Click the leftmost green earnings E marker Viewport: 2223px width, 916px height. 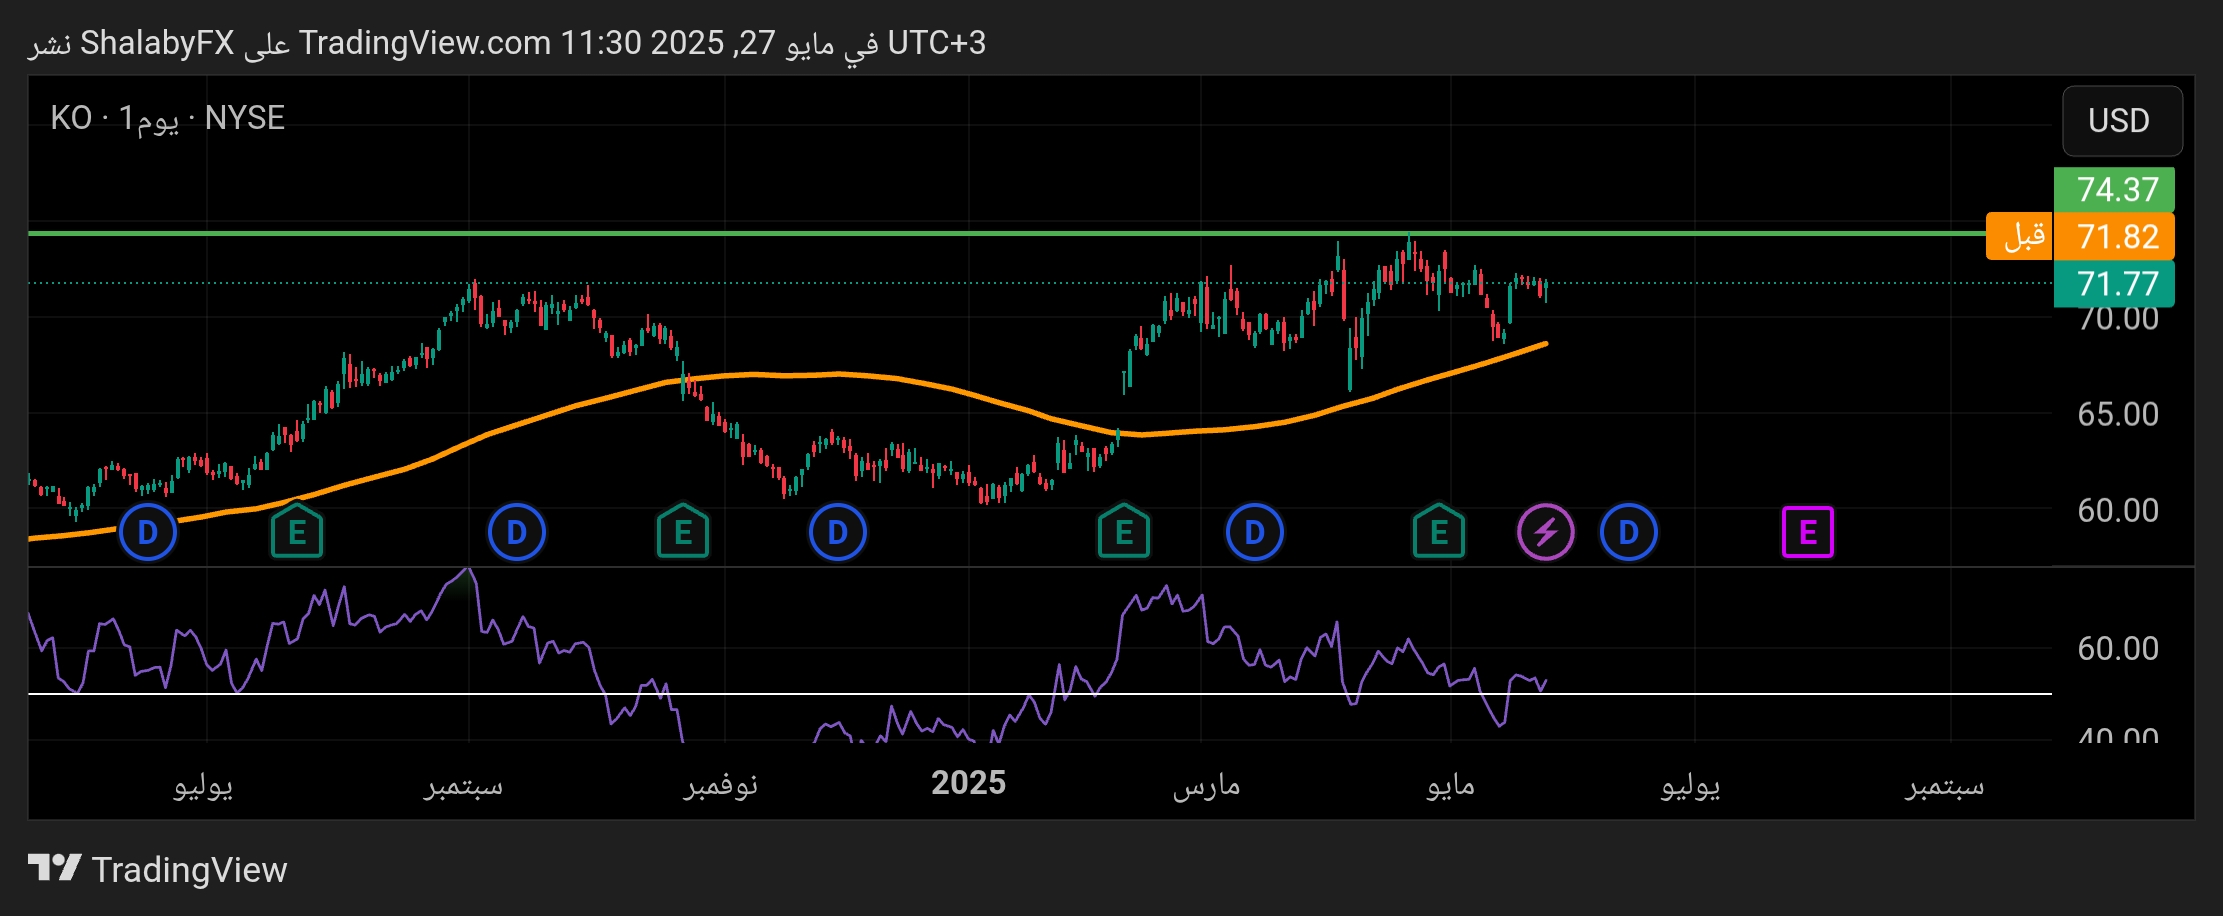[297, 532]
